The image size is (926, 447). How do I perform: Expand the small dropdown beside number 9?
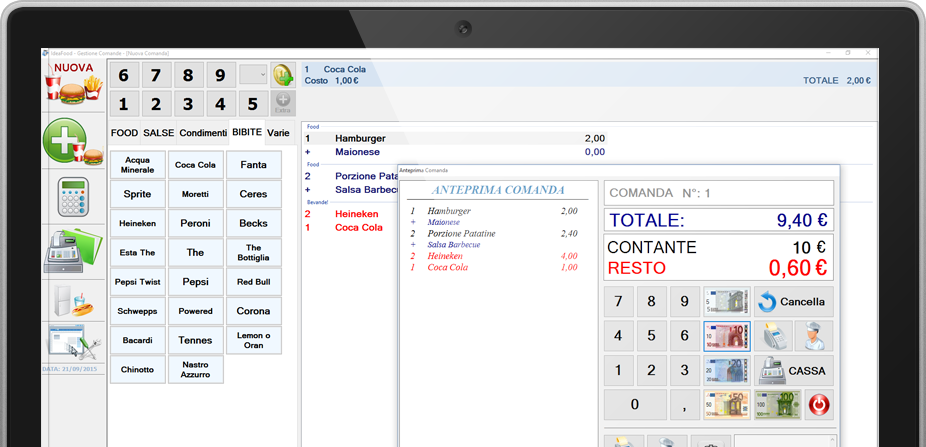click(253, 76)
